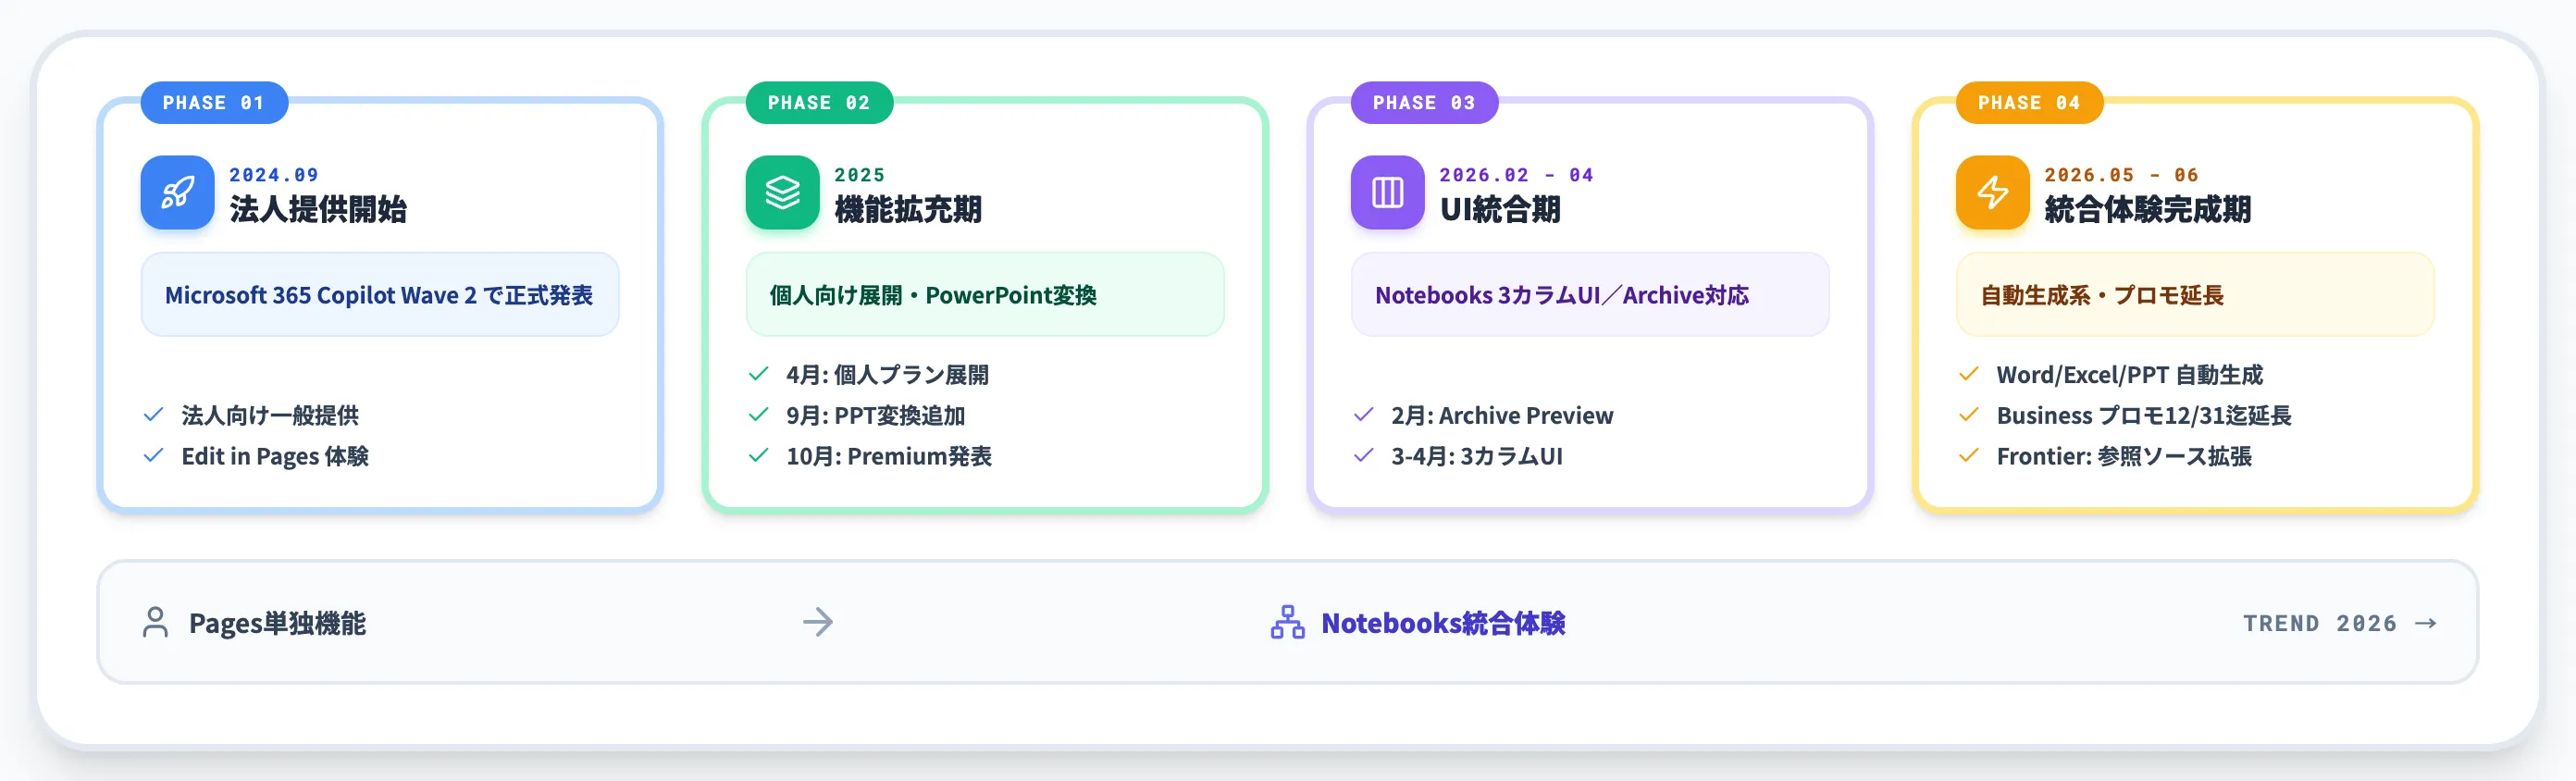Select the PHASE 02 badge

coord(819,102)
